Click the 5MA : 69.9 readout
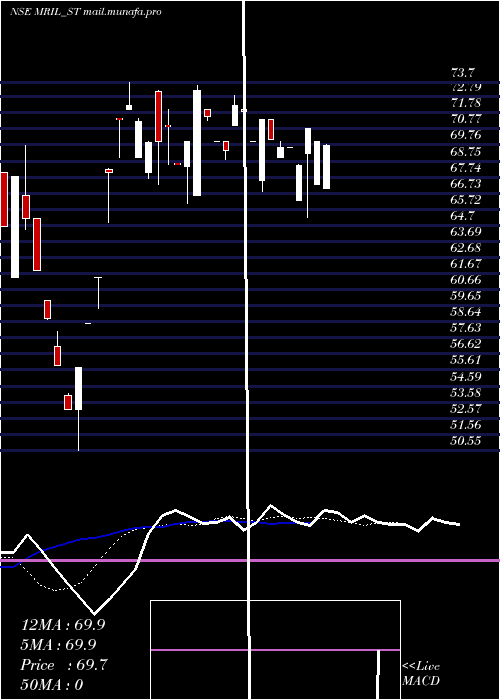The image size is (500, 700). [59, 645]
